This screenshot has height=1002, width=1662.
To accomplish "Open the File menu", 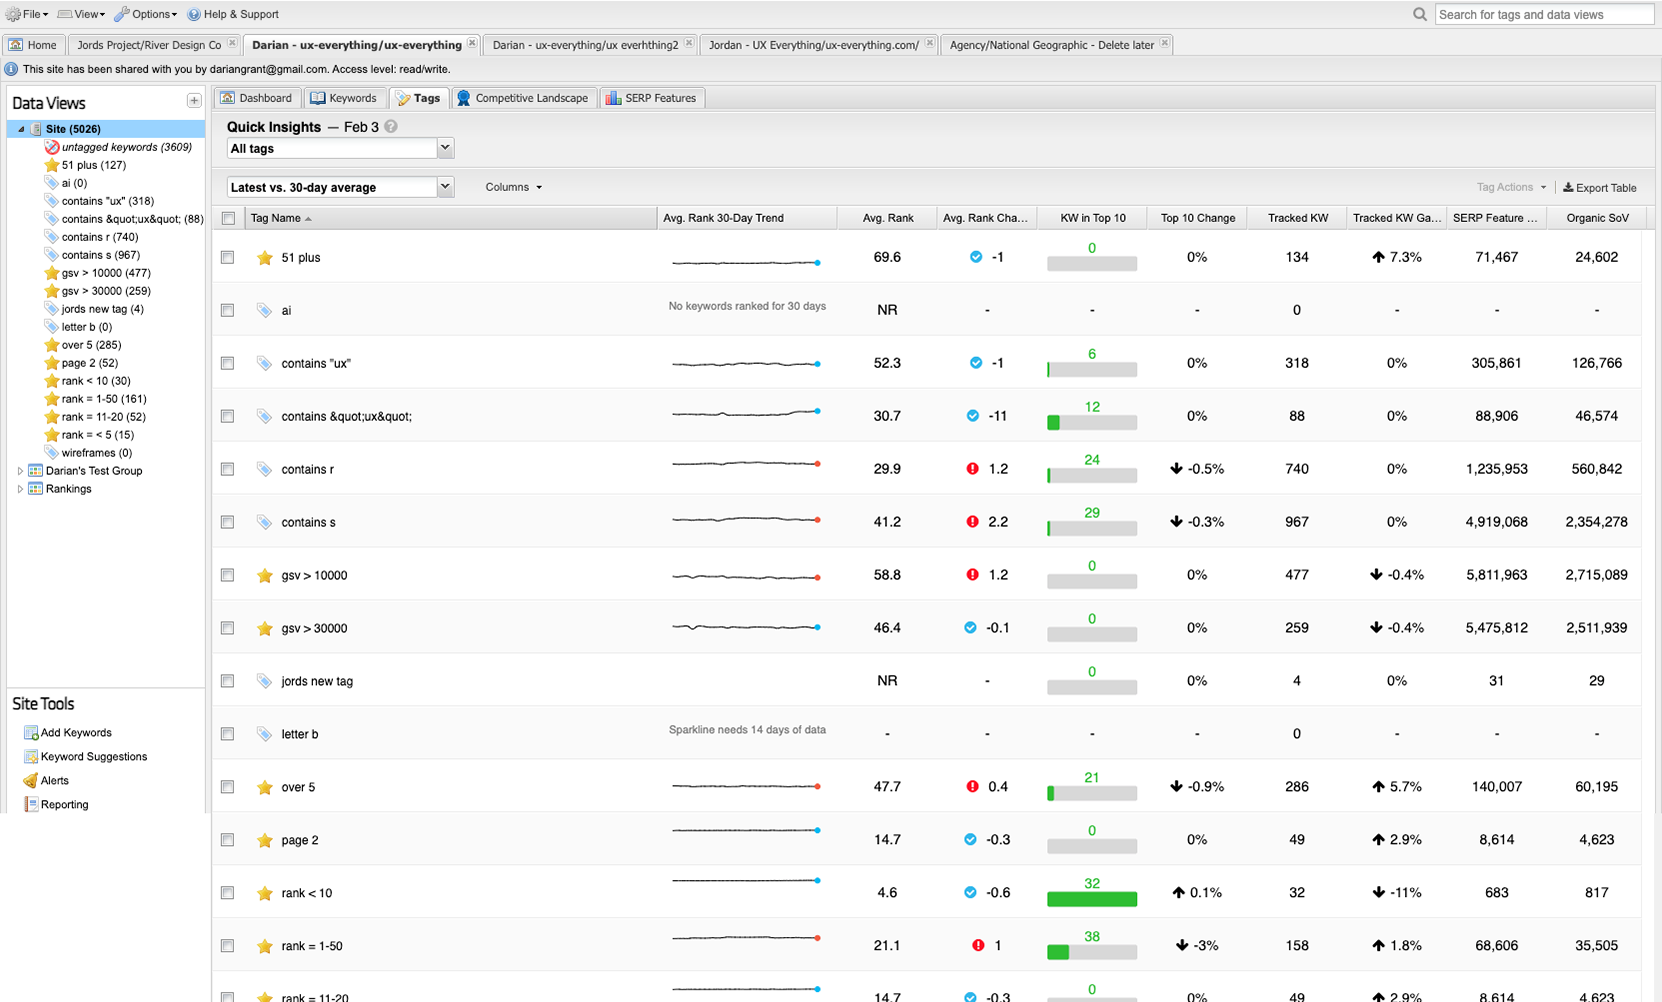I will coord(27,14).
